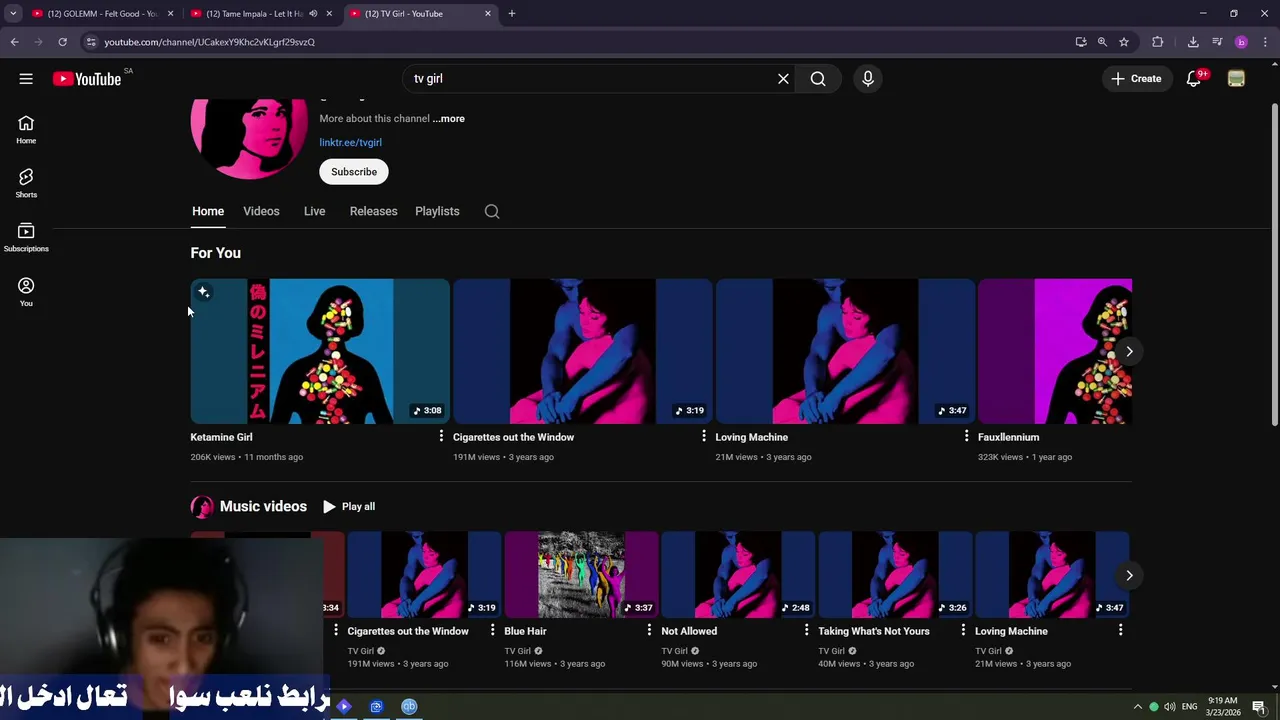The width and height of the screenshot is (1280, 720).
Task: Open the browser extensions puzzle icon
Action: 1158,42
